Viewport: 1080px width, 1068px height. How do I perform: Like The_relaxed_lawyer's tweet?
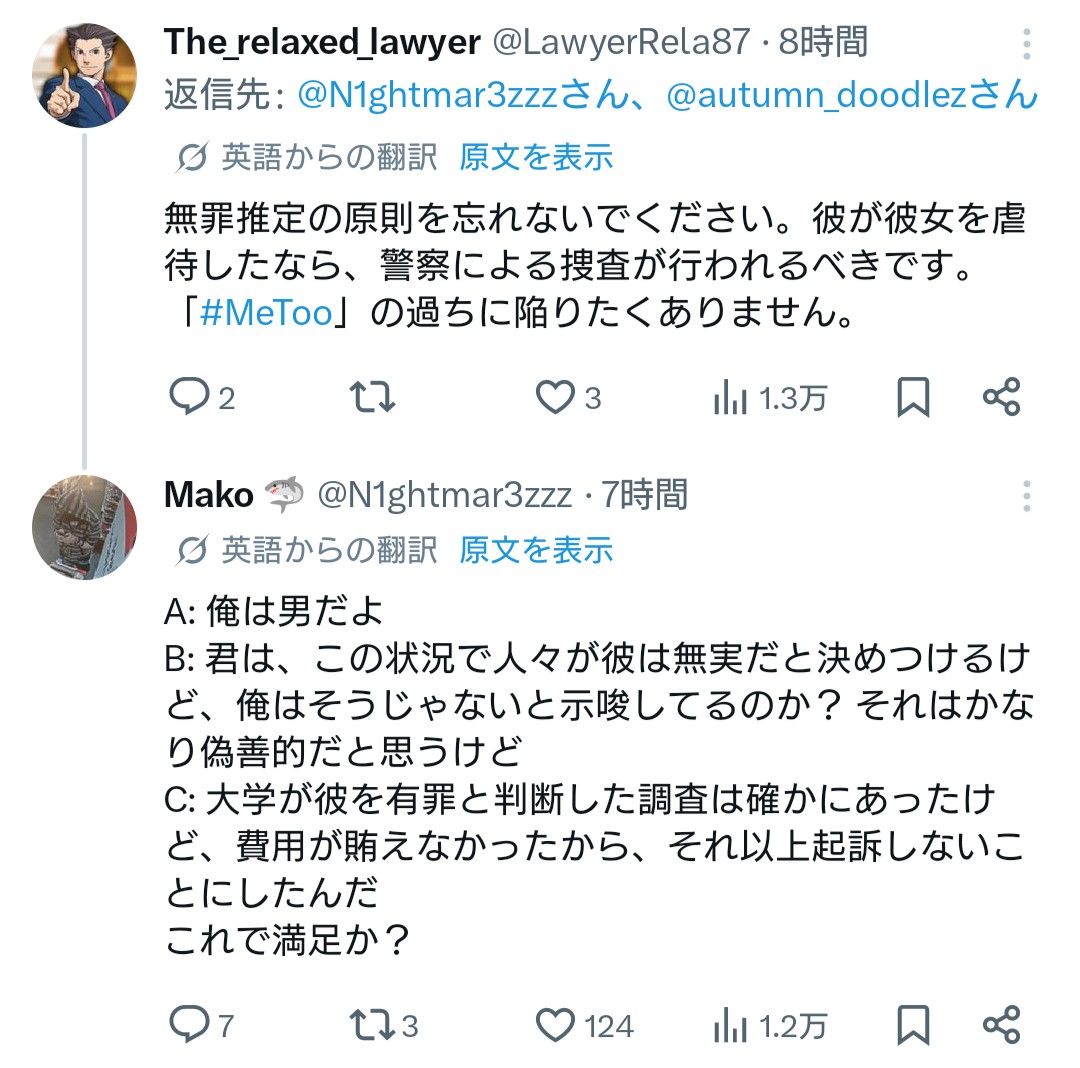[555, 398]
